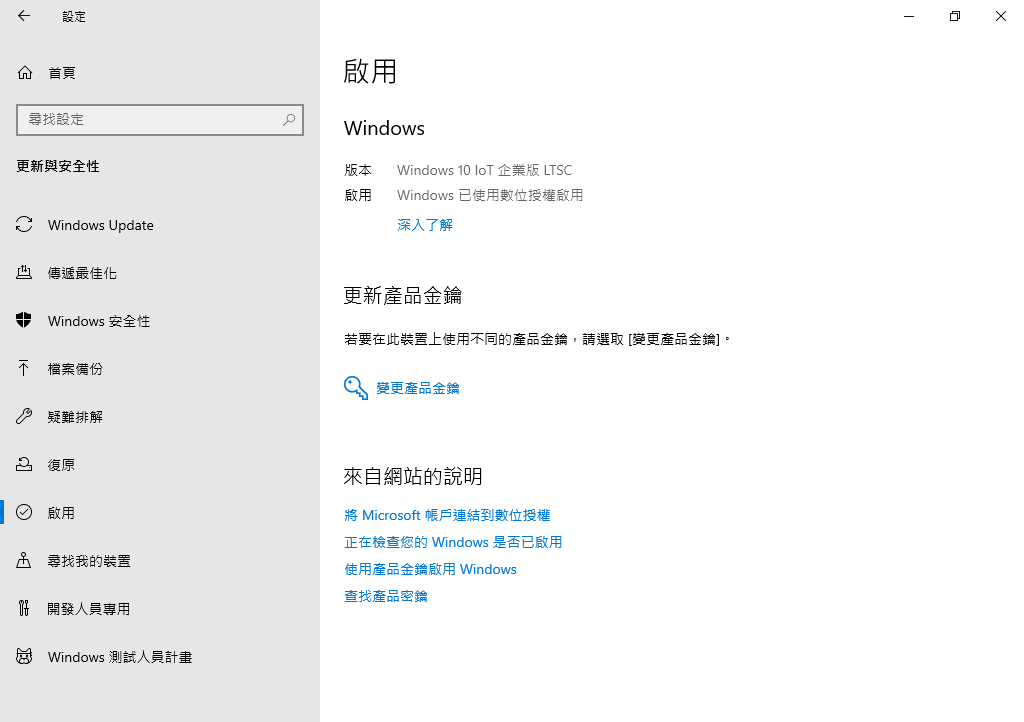The height and width of the screenshot is (722, 1024).
Task: Open 正在檢查您的 Windows 是否已啟用 link
Action: 453,542
